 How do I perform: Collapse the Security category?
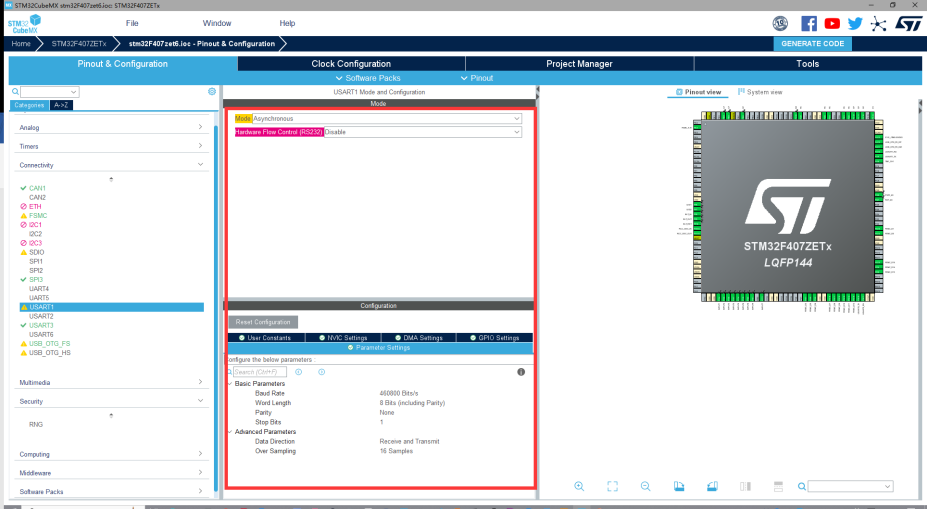[111, 401]
